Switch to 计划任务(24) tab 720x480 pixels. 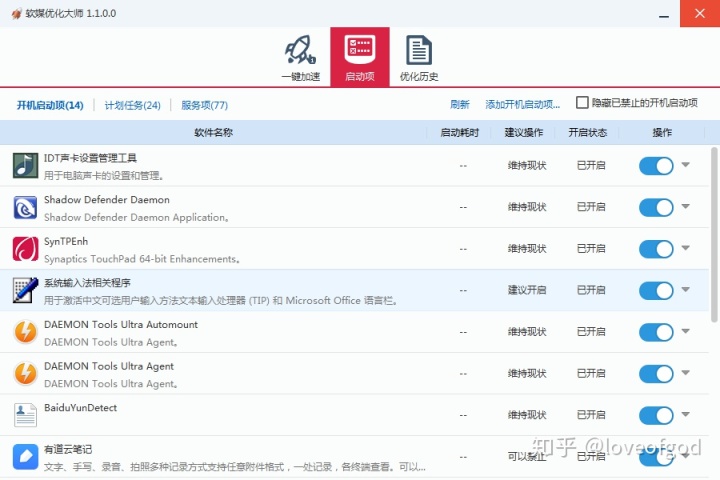(133, 105)
